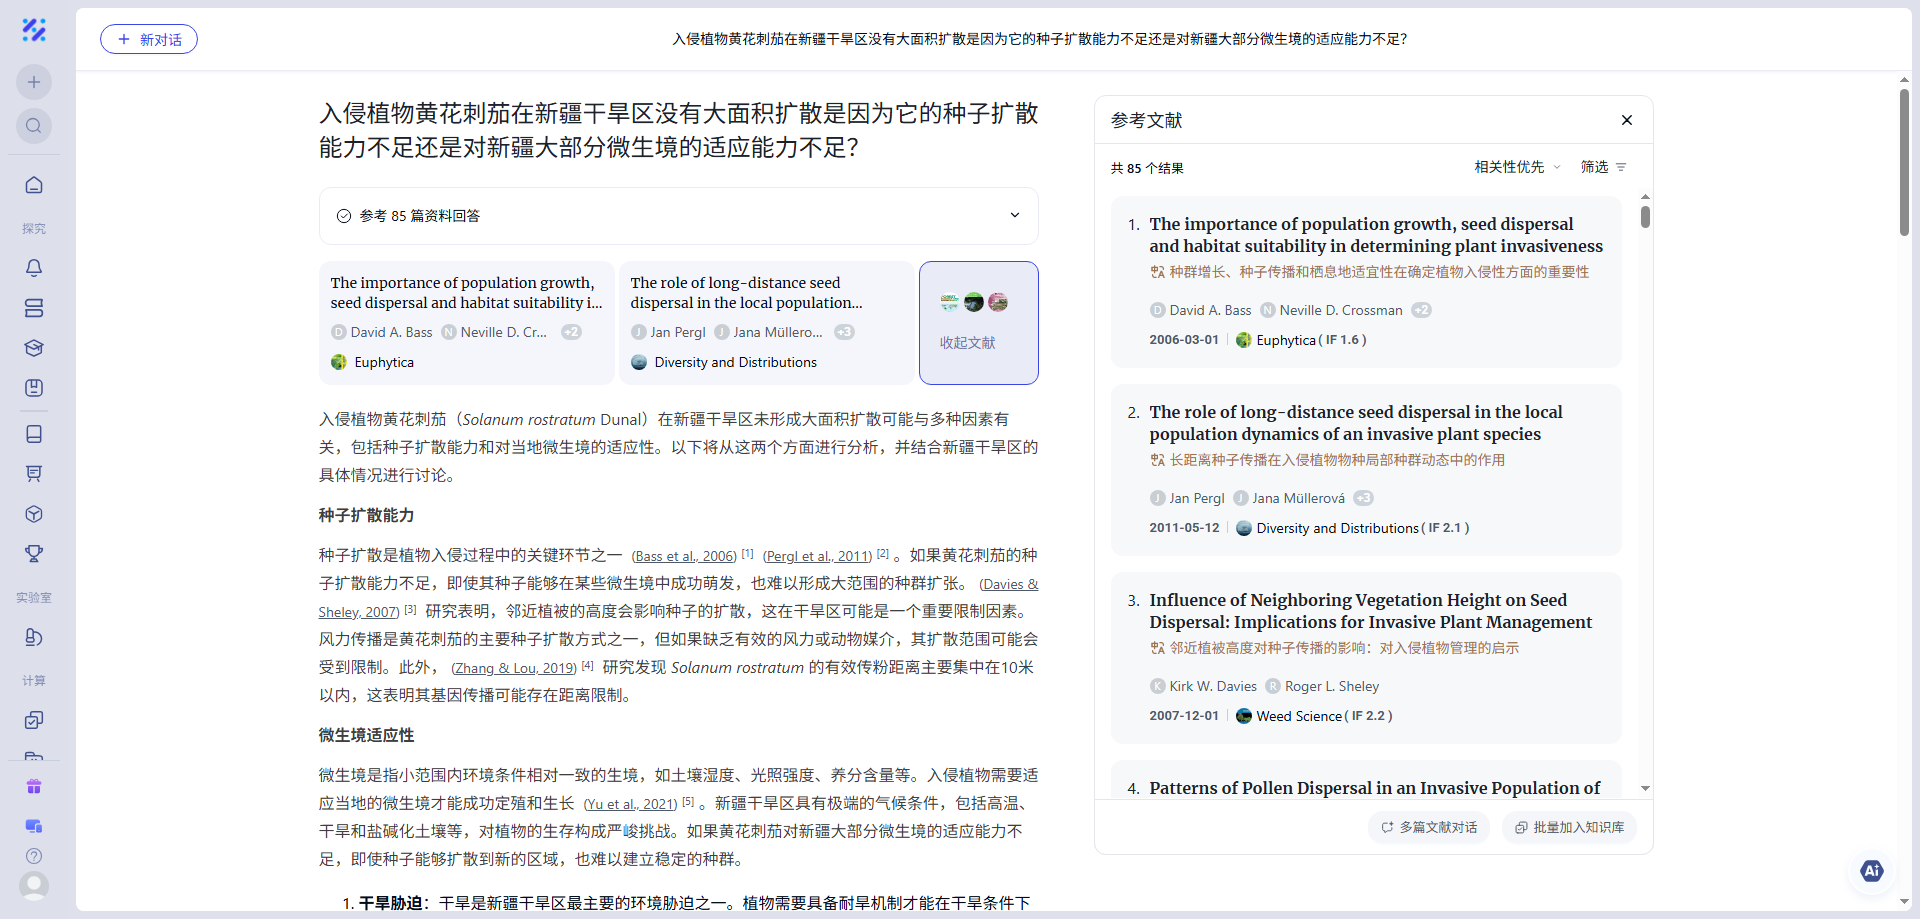Expand the 参考 85 篇资料回答 section
1920x919 pixels.
(1014, 215)
